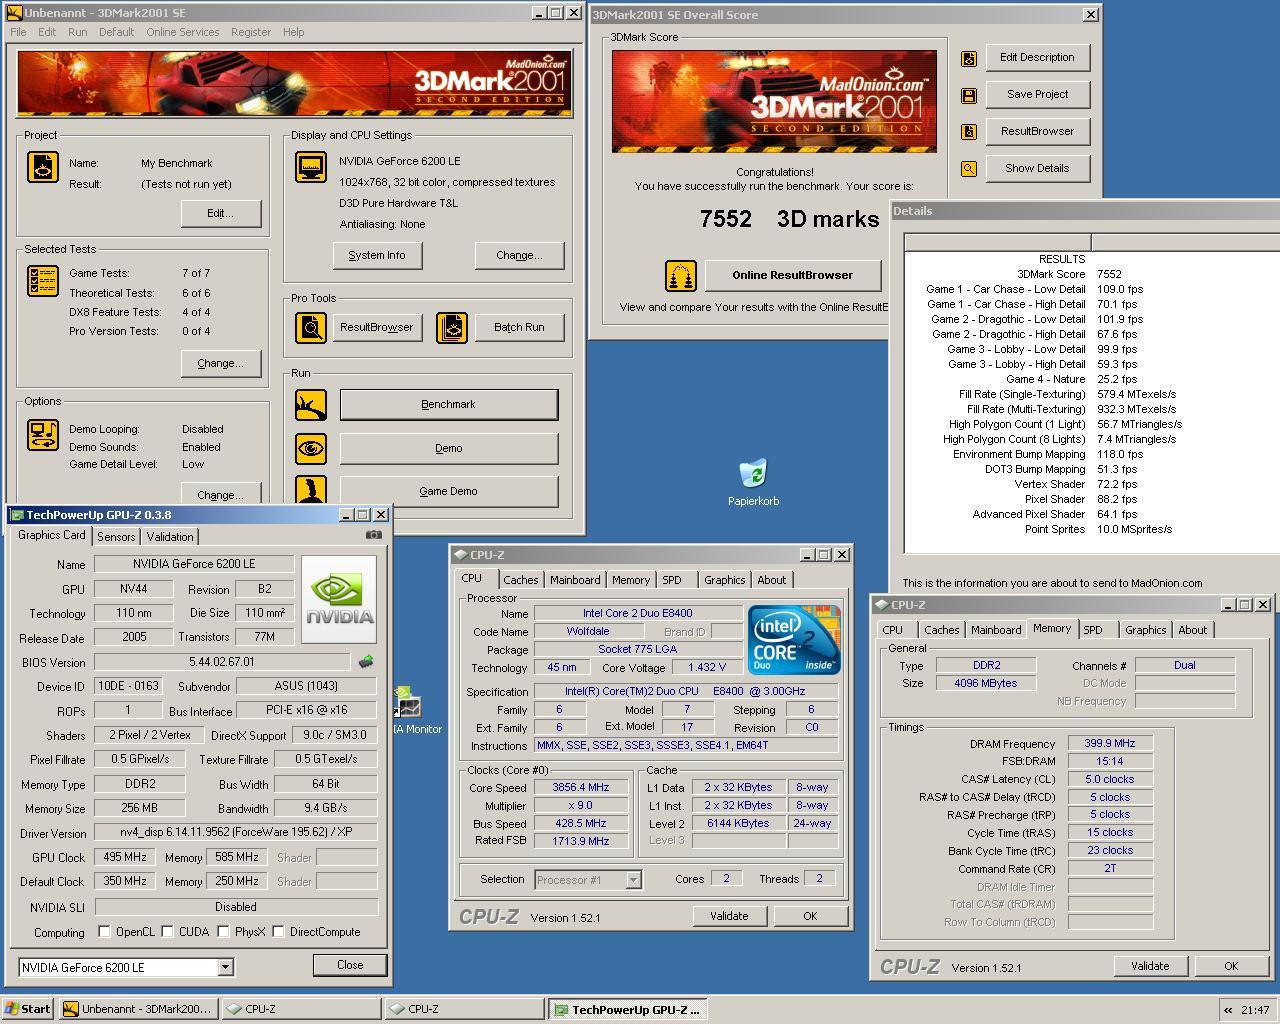Click the icon next to Edit Description

click(968, 59)
